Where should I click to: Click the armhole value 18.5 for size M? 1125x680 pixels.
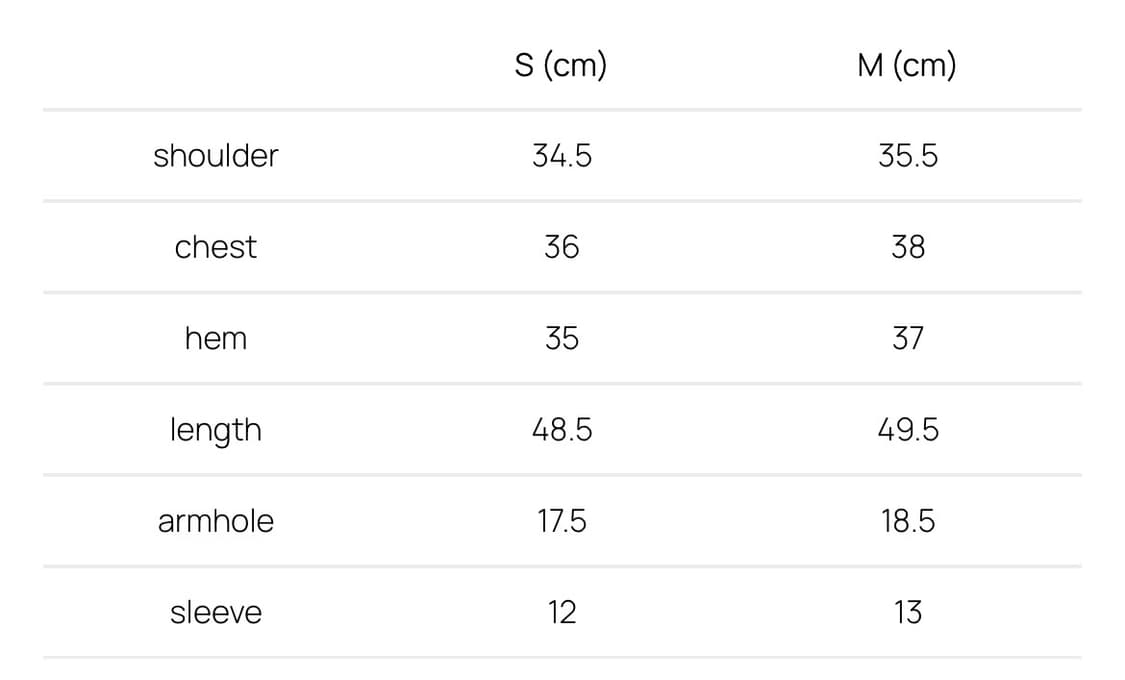click(x=908, y=522)
